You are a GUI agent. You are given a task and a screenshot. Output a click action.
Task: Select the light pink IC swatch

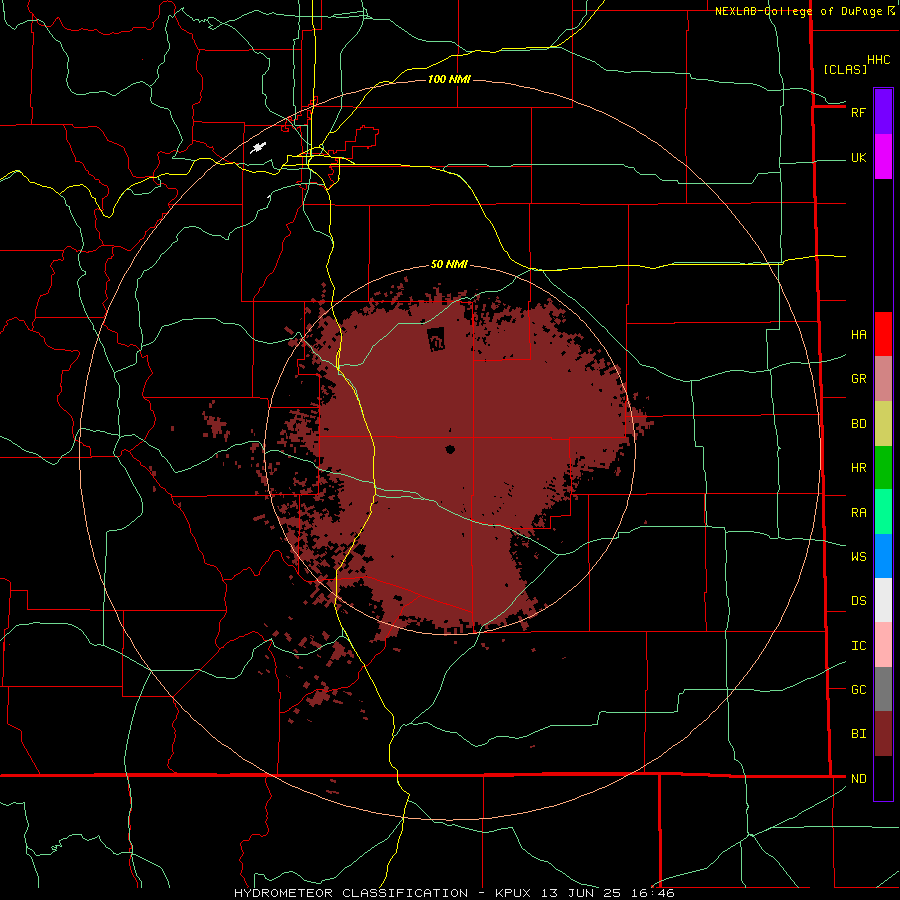click(883, 645)
